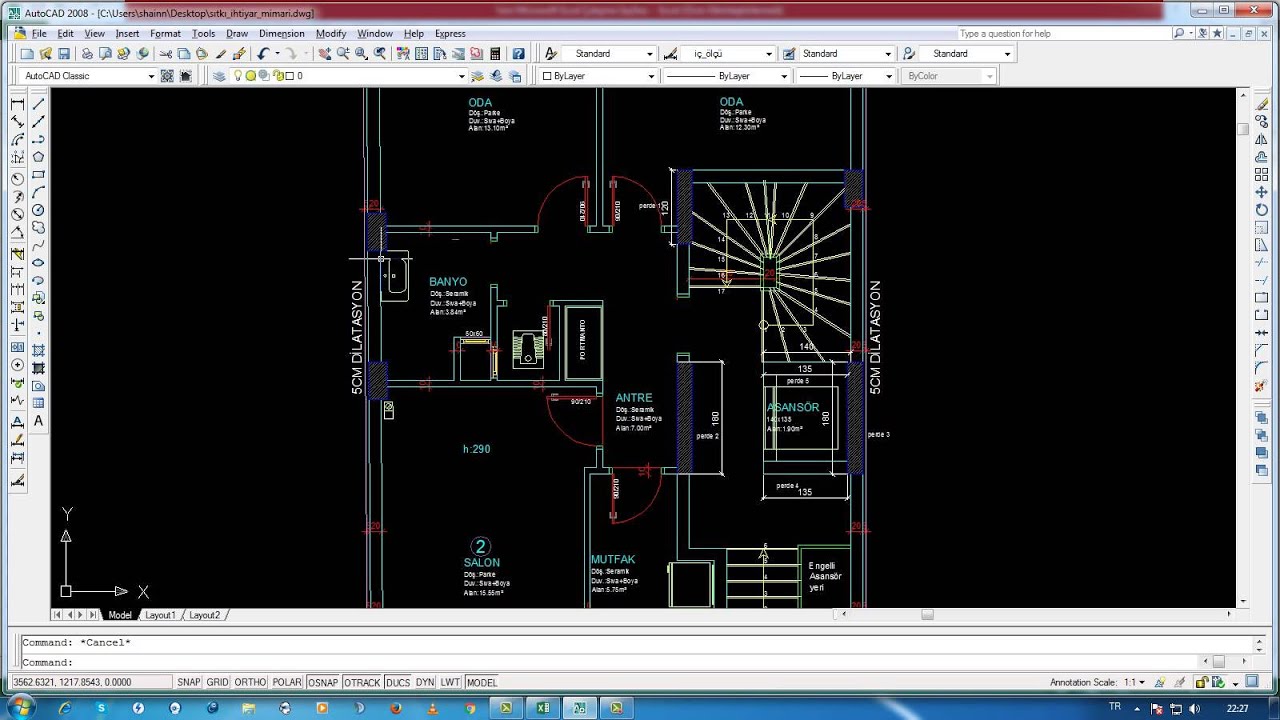Activate the Zoom Window tool
This screenshot has width=1280, height=720.
[x=361, y=54]
